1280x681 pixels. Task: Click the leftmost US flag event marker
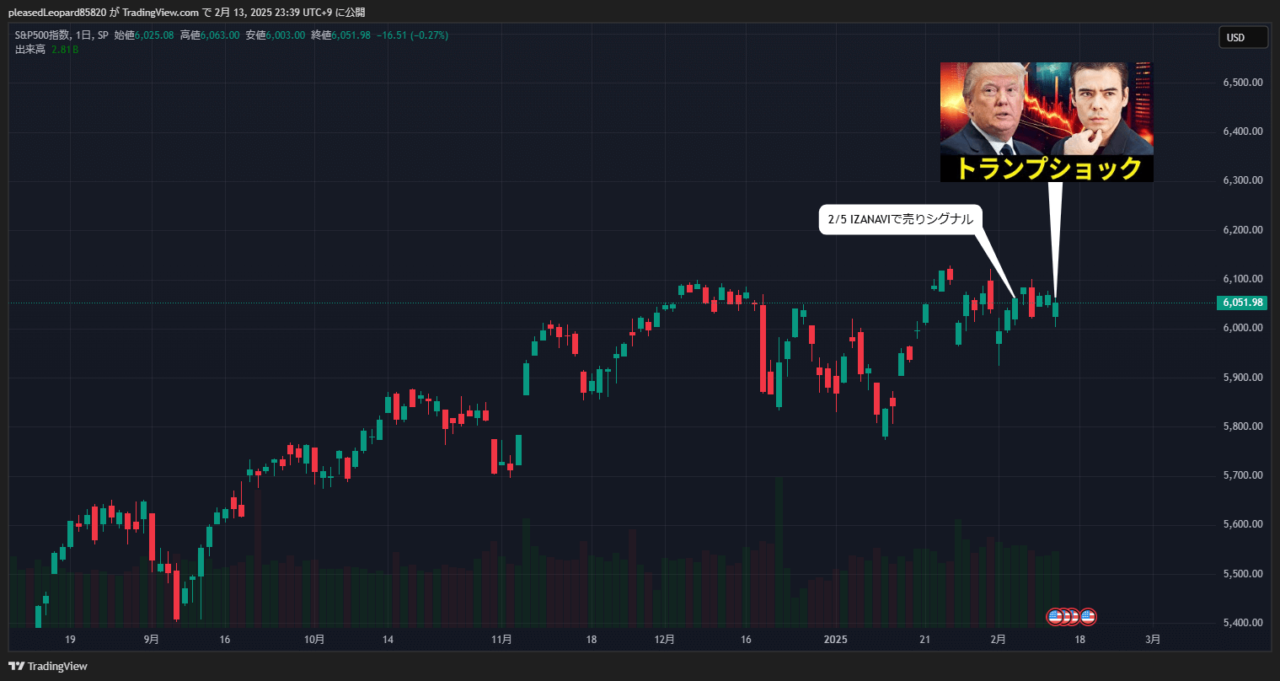[x=1054, y=616]
